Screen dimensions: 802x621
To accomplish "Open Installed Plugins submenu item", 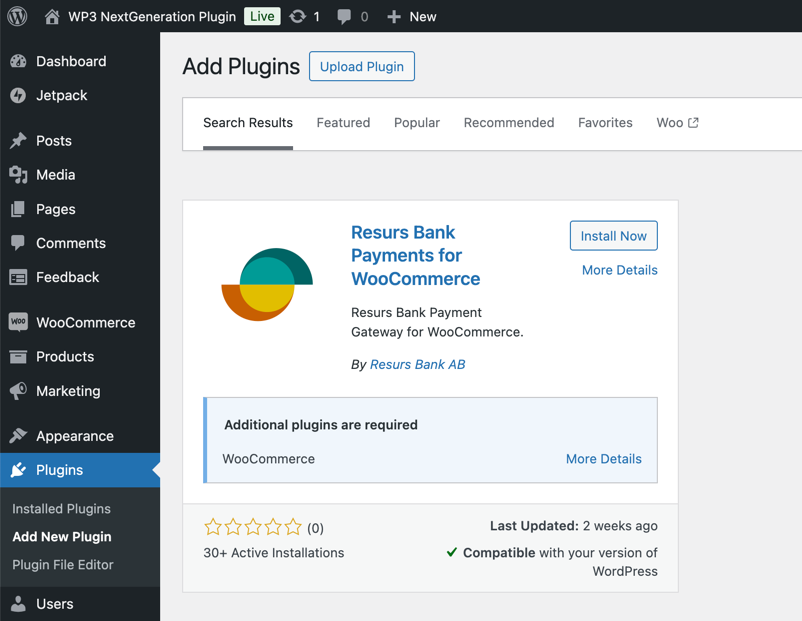I will point(61,509).
